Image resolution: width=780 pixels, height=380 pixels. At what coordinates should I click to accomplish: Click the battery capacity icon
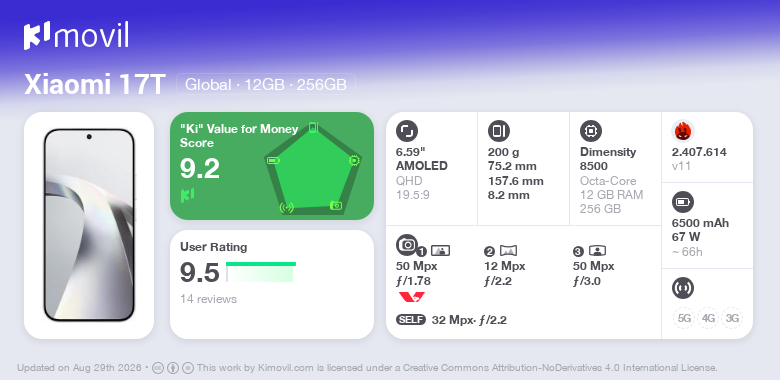click(x=683, y=202)
